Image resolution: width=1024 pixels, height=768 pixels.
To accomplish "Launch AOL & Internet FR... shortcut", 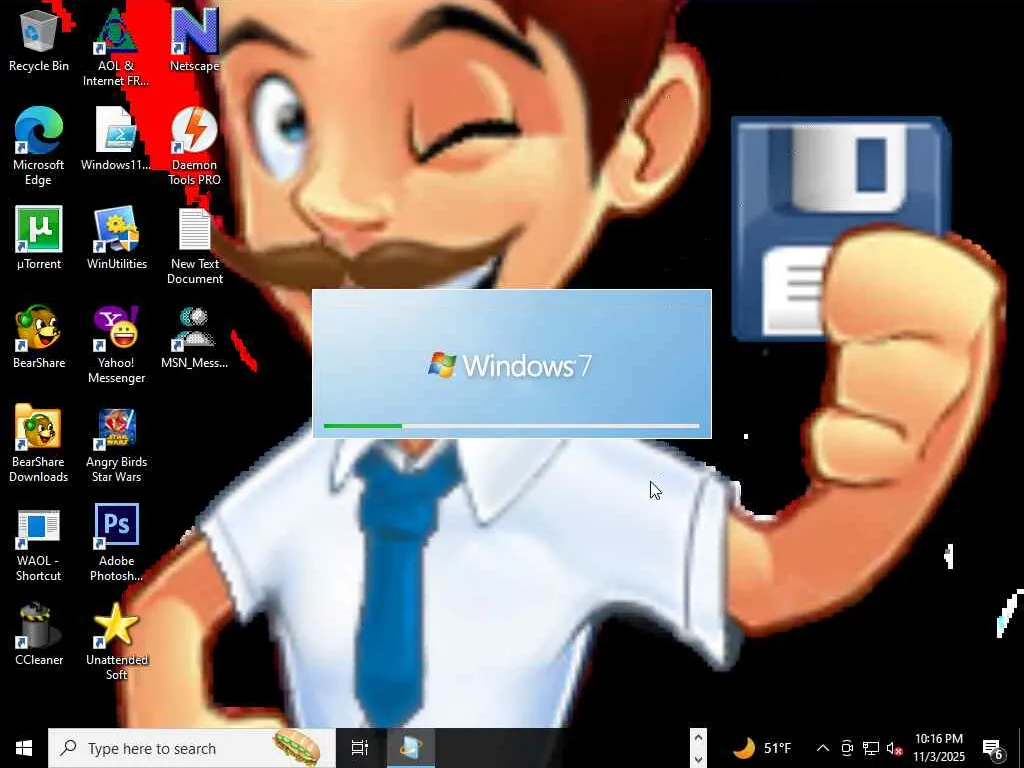I will click(116, 47).
